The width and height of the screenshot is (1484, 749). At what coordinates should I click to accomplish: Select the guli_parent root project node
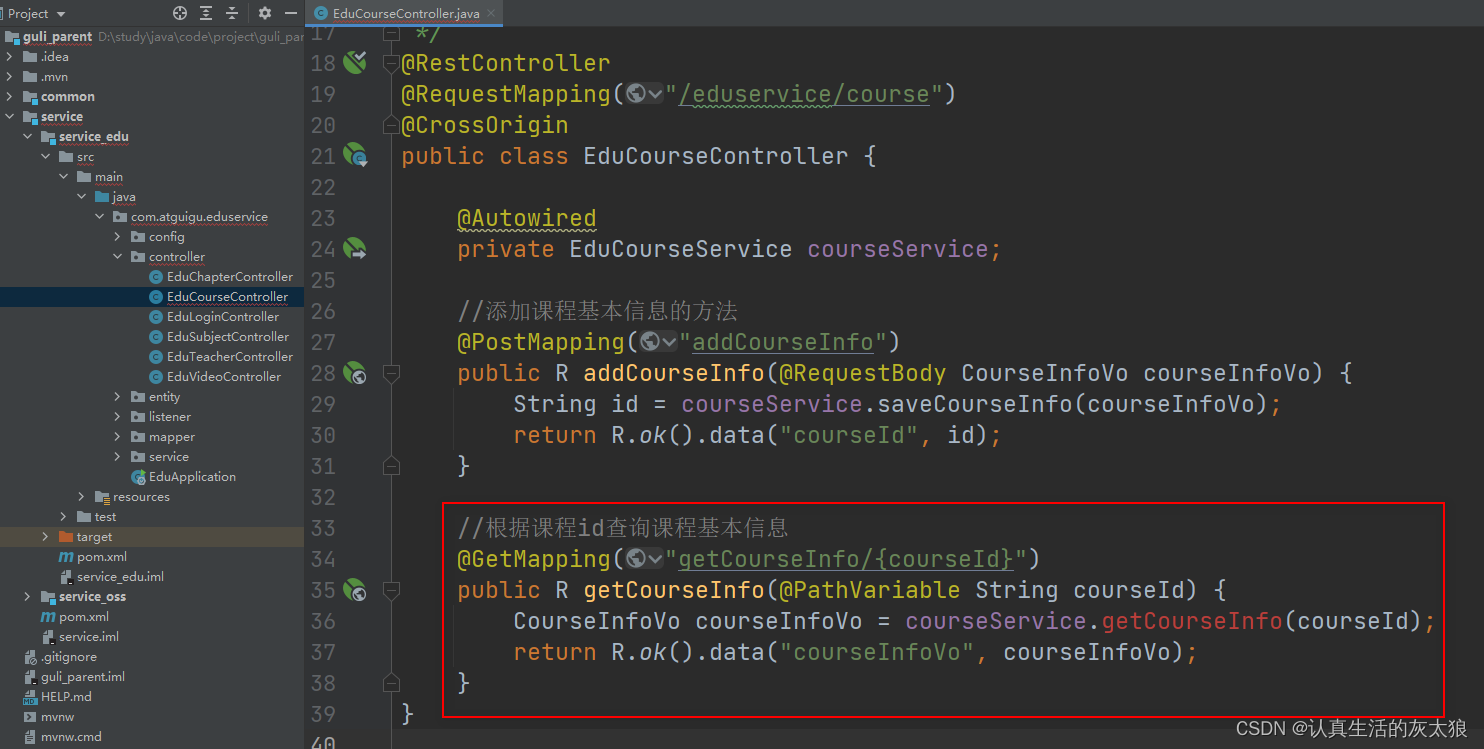(57, 37)
